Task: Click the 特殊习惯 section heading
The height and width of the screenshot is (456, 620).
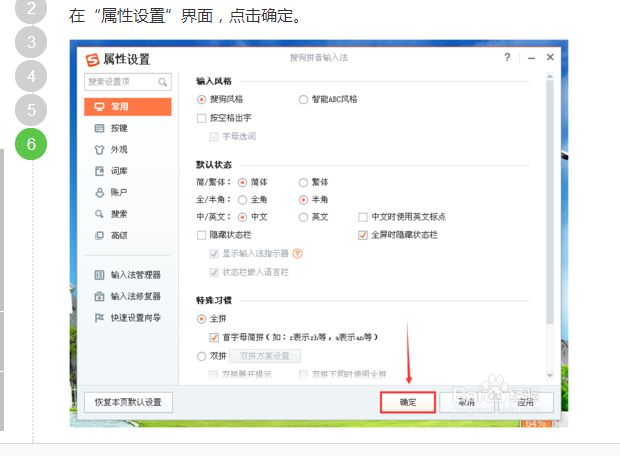Action: pyautogui.click(x=214, y=301)
